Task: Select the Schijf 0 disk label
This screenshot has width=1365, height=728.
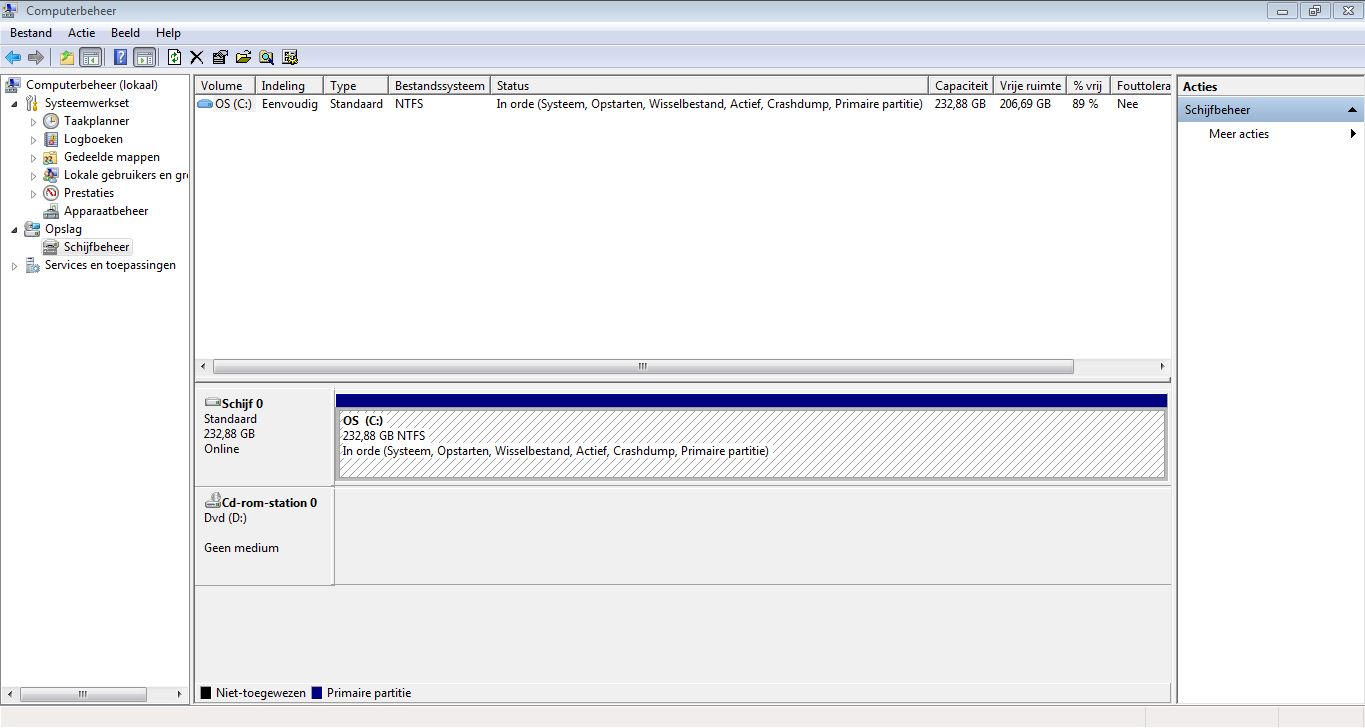Action: coord(264,436)
